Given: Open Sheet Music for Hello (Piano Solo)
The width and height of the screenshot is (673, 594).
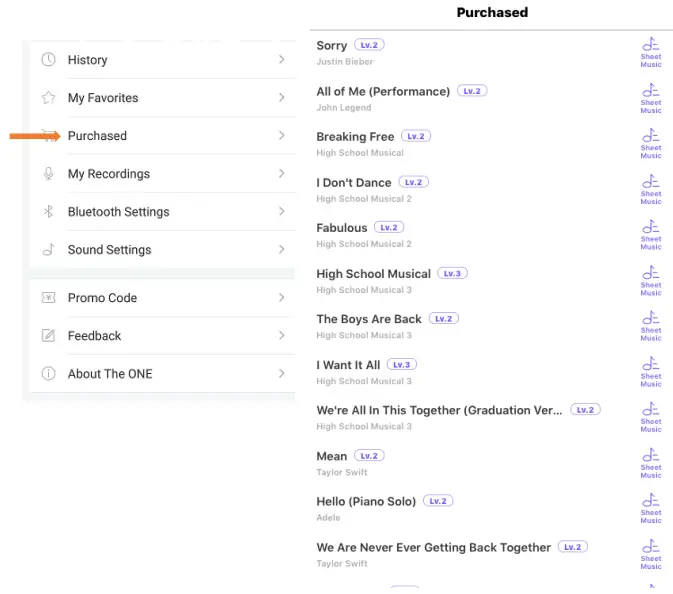Looking at the screenshot, I should (651, 508).
